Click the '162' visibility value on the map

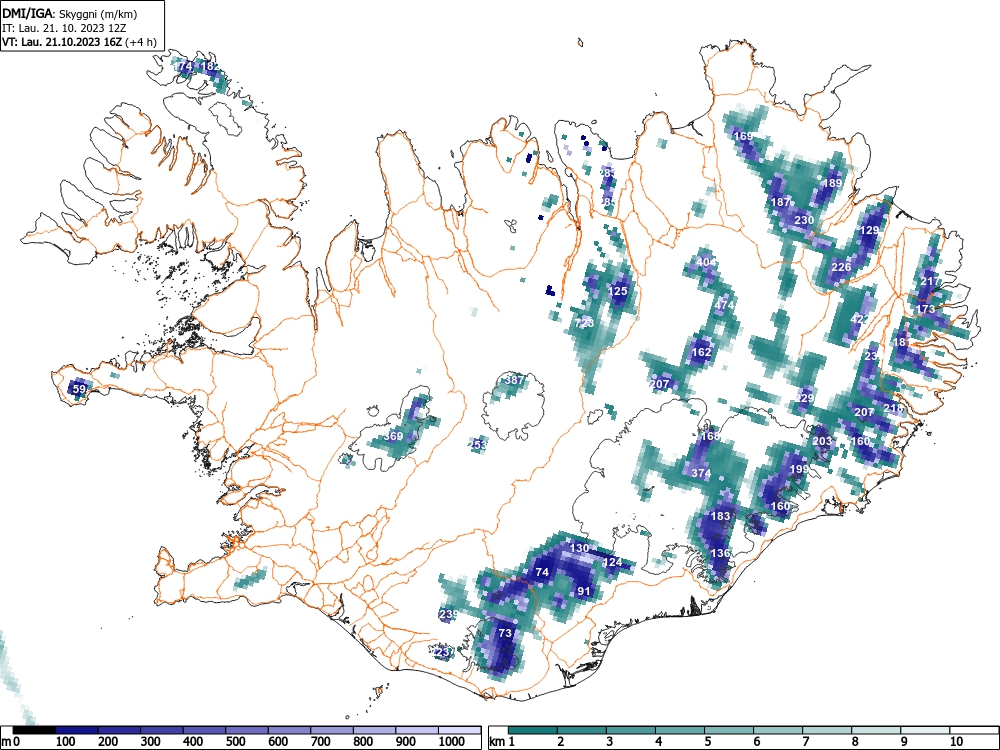point(701,352)
